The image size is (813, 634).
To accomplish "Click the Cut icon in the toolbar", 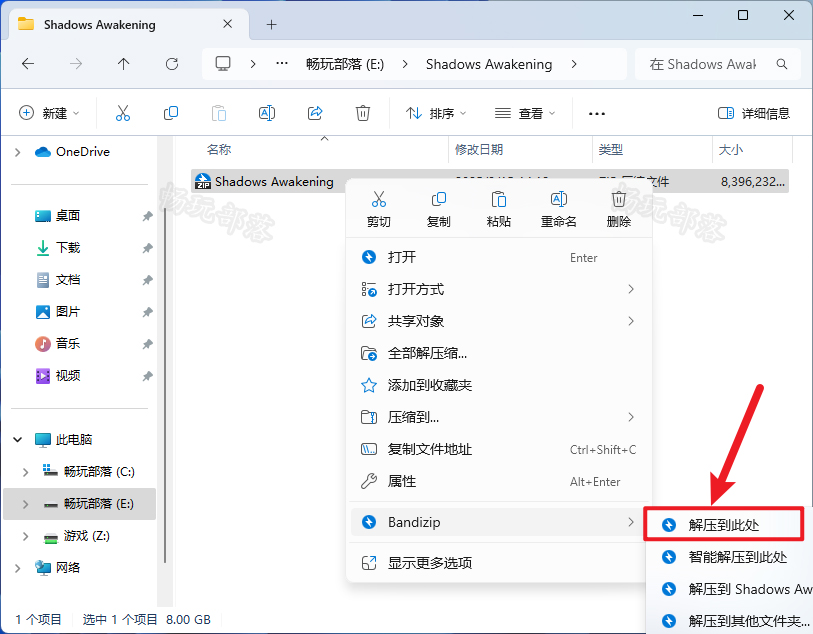I will [x=123, y=113].
